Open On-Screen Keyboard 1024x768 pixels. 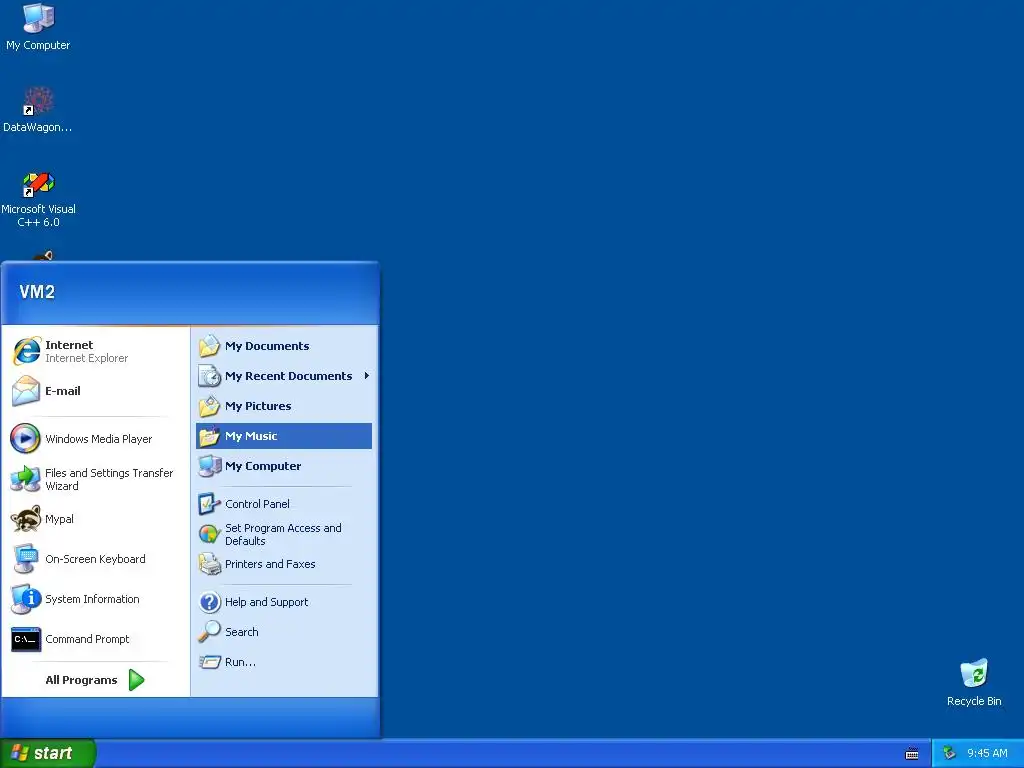95,559
